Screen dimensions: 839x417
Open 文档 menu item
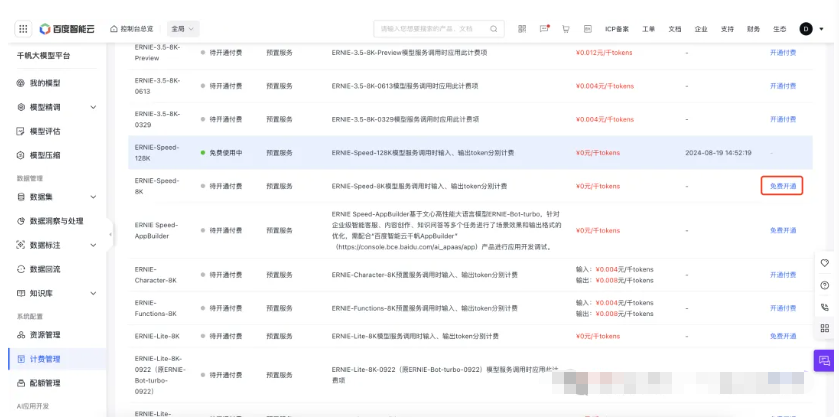pos(675,29)
